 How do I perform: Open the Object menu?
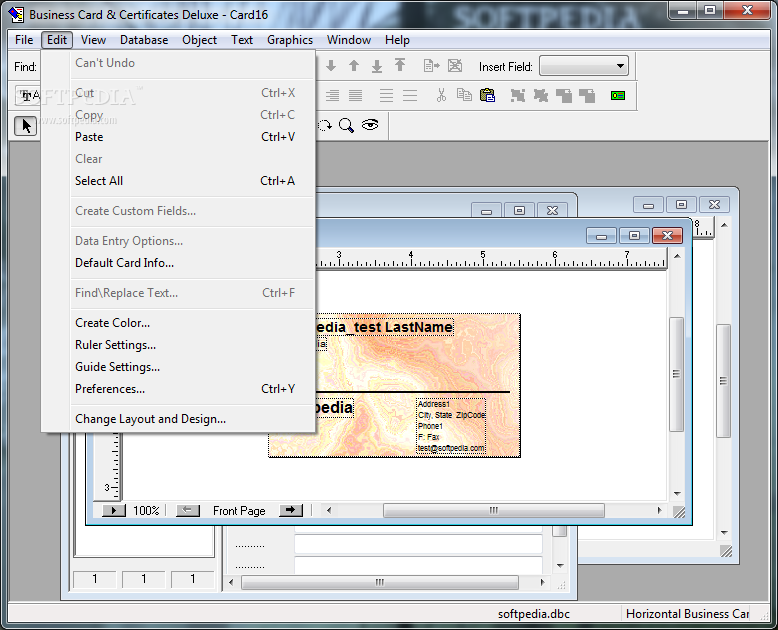(x=199, y=40)
